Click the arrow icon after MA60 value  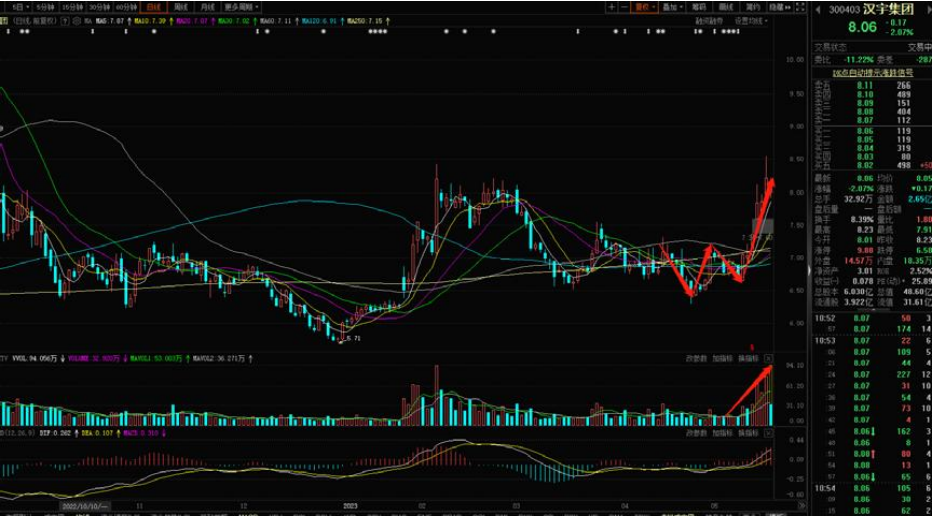click(297, 19)
